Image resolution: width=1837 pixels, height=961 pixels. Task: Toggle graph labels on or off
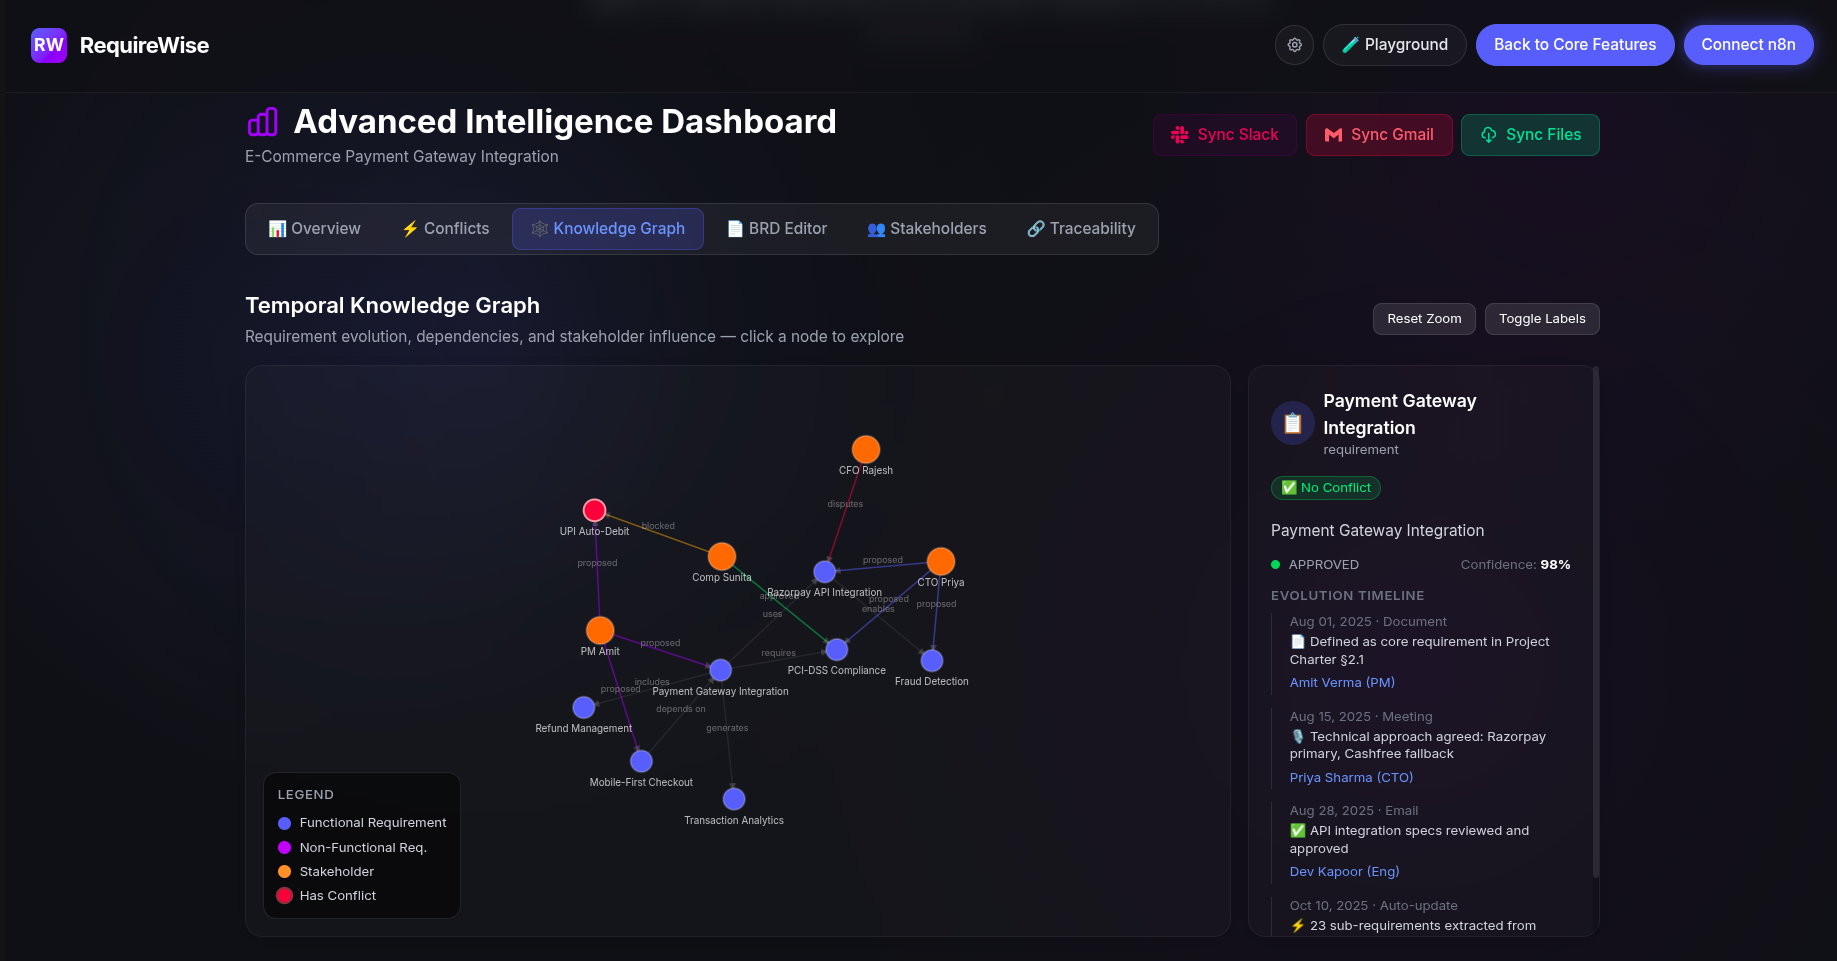point(1541,319)
